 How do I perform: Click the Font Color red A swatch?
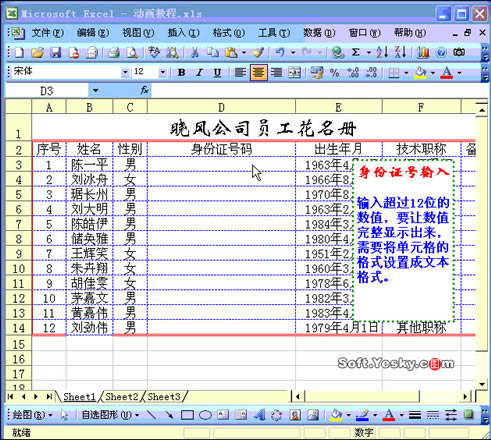click(x=447, y=72)
